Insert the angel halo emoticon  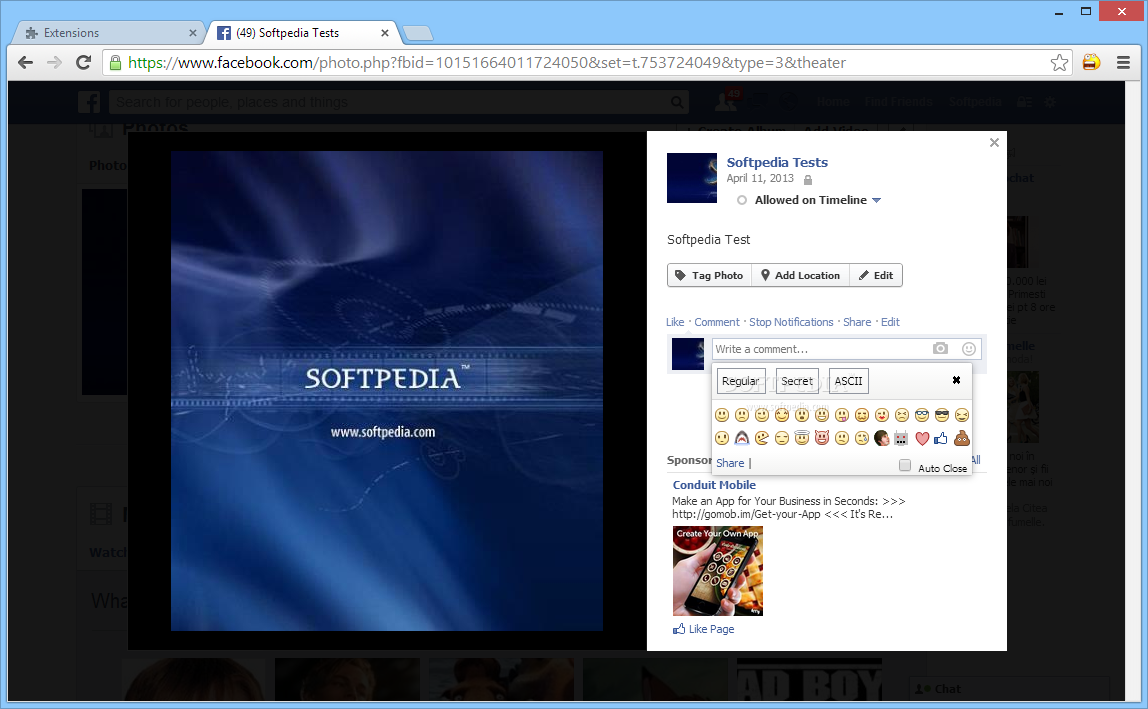[802, 438]
